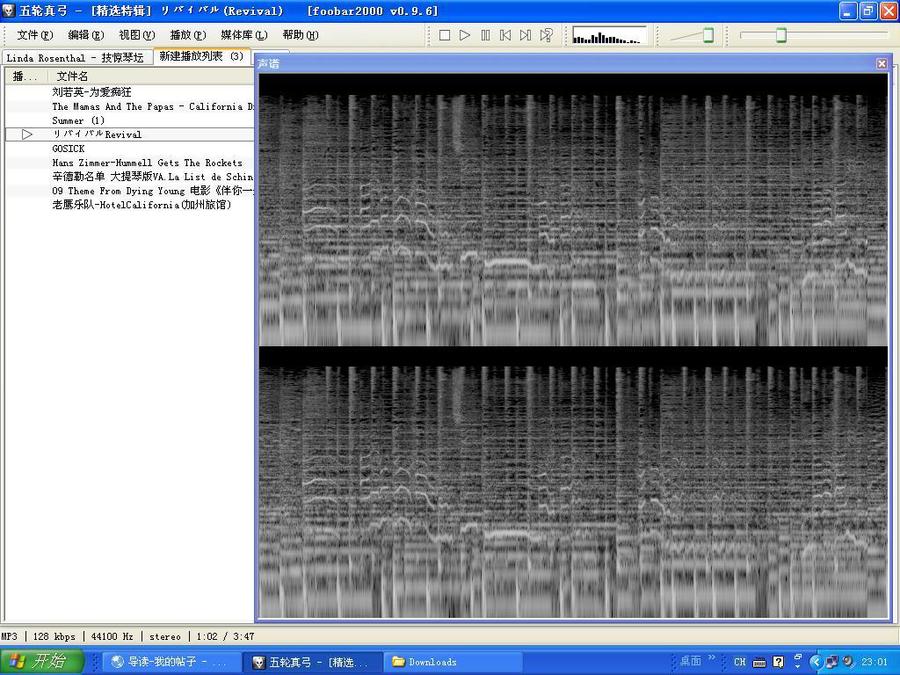Stop playback with the square Stop button
900x675 pixels.
[444, 36]
